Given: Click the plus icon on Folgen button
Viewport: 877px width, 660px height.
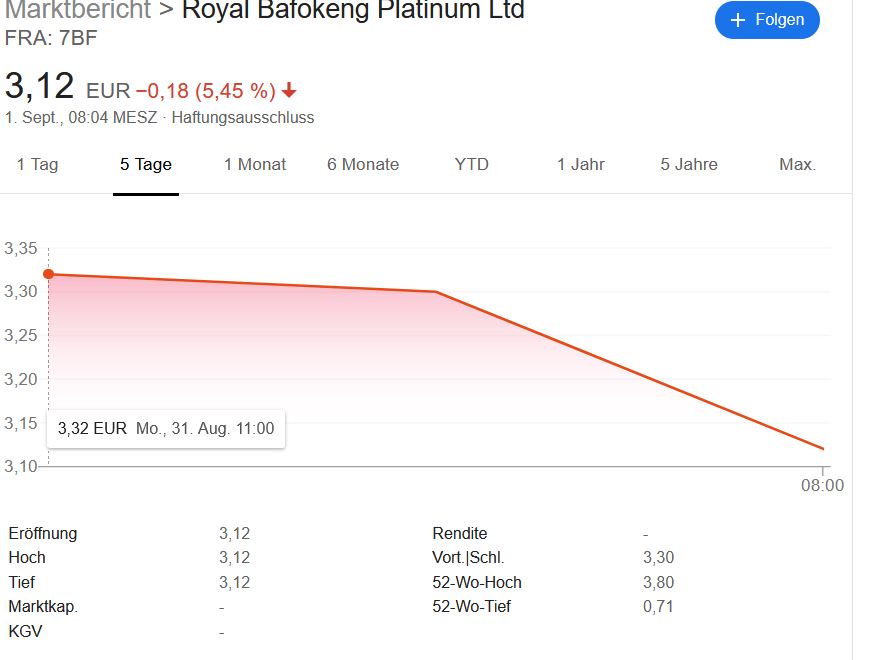Looking at the screenshot, I should click(738, 20).
